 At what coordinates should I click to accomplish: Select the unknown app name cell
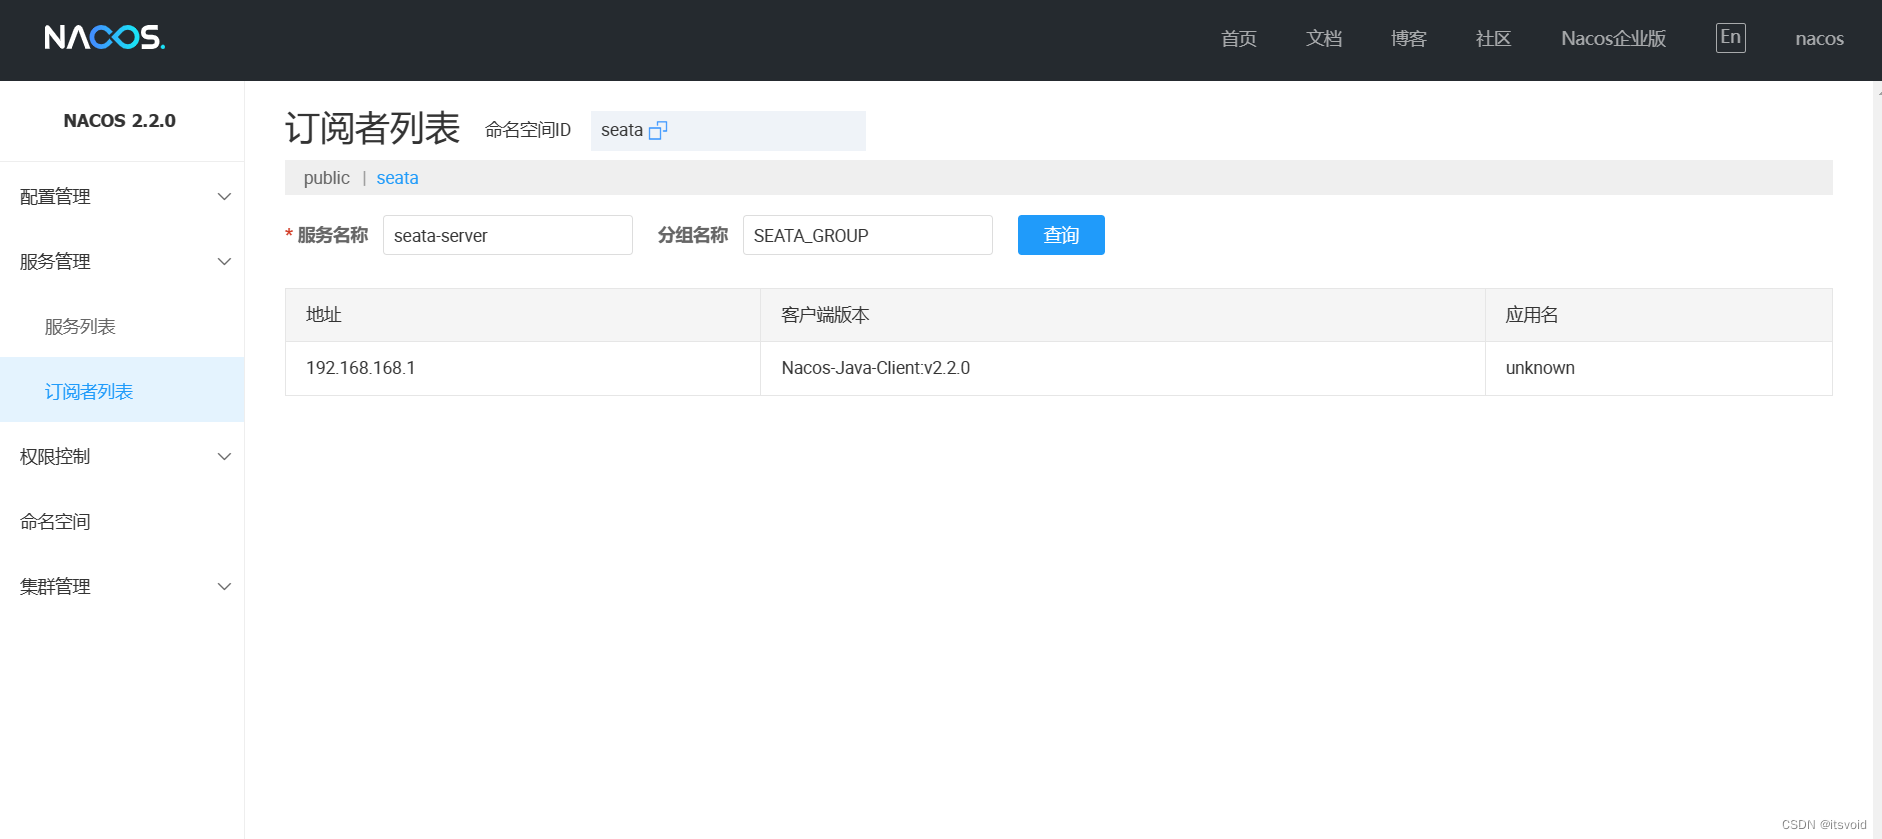click(1659, 368)
